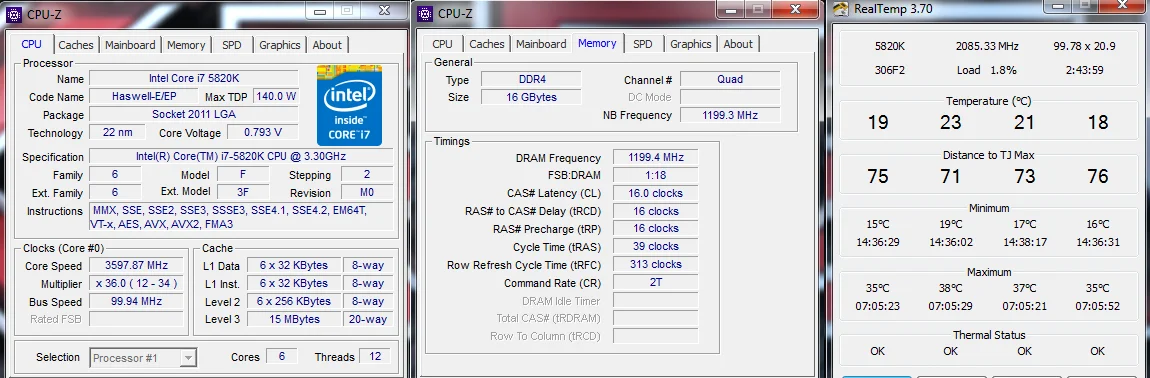Minimize the first CPU-Z window
The image size is (1150, 378).
(321, 10)
